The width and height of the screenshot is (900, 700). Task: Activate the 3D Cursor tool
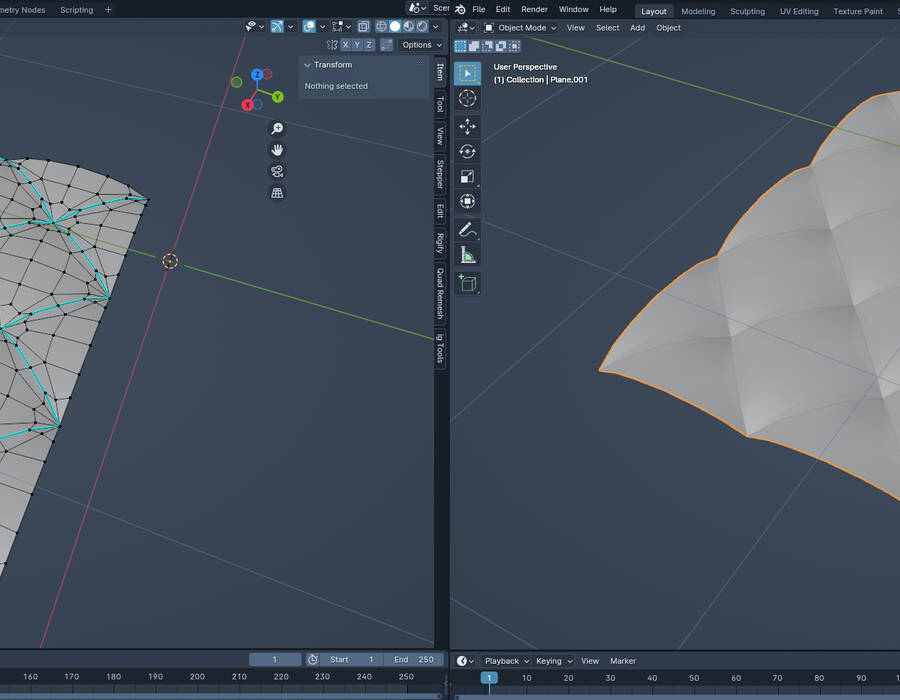[x=467, y=99]
